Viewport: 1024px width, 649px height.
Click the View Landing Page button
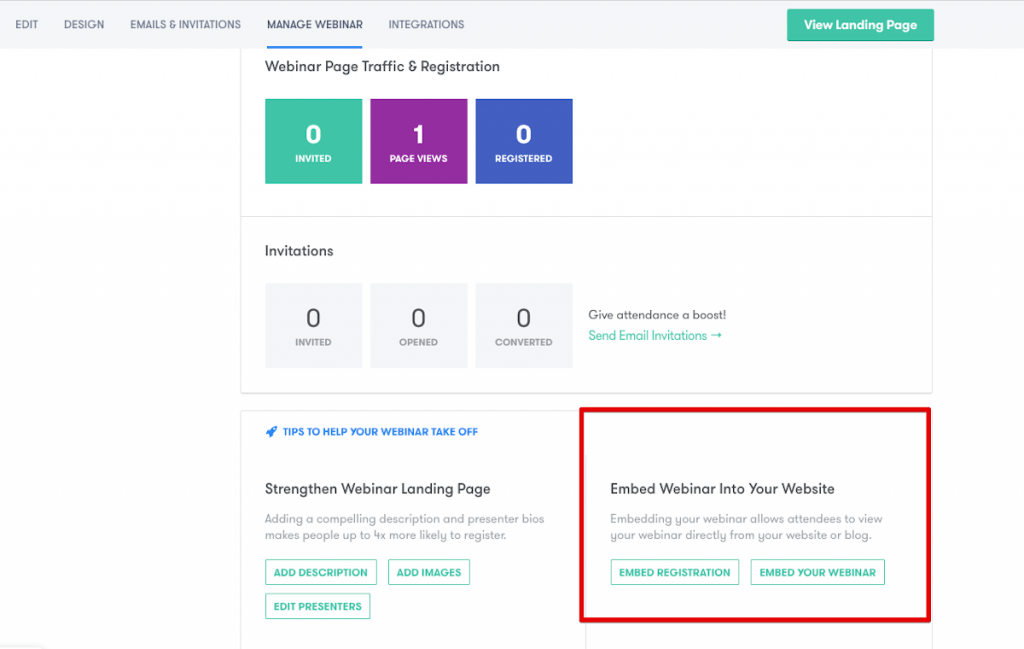pos(860,24)
